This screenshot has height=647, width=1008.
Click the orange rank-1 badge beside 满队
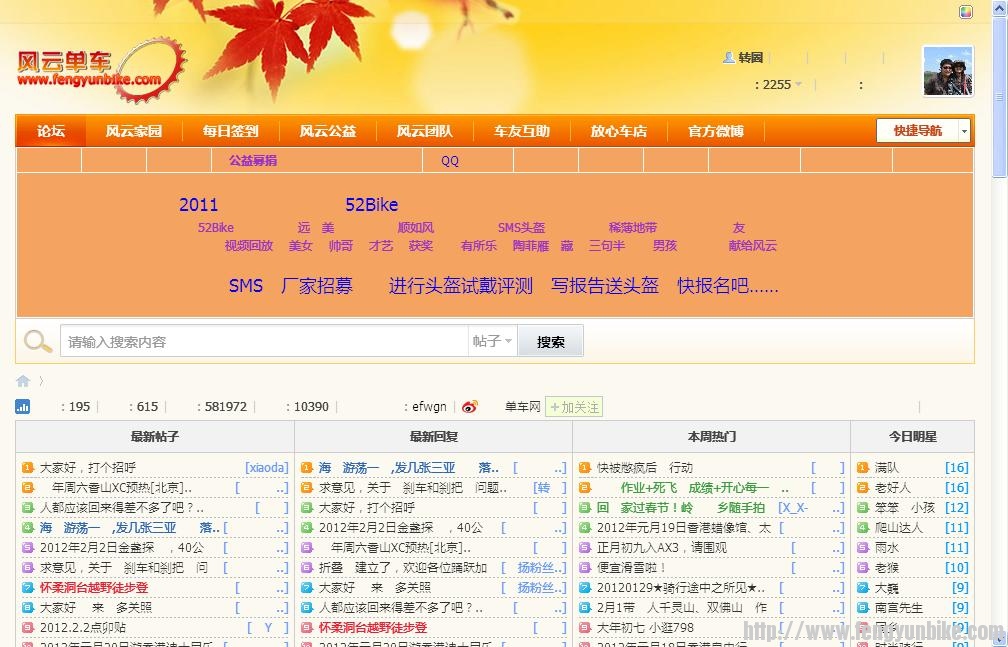[x=862, y=467]
